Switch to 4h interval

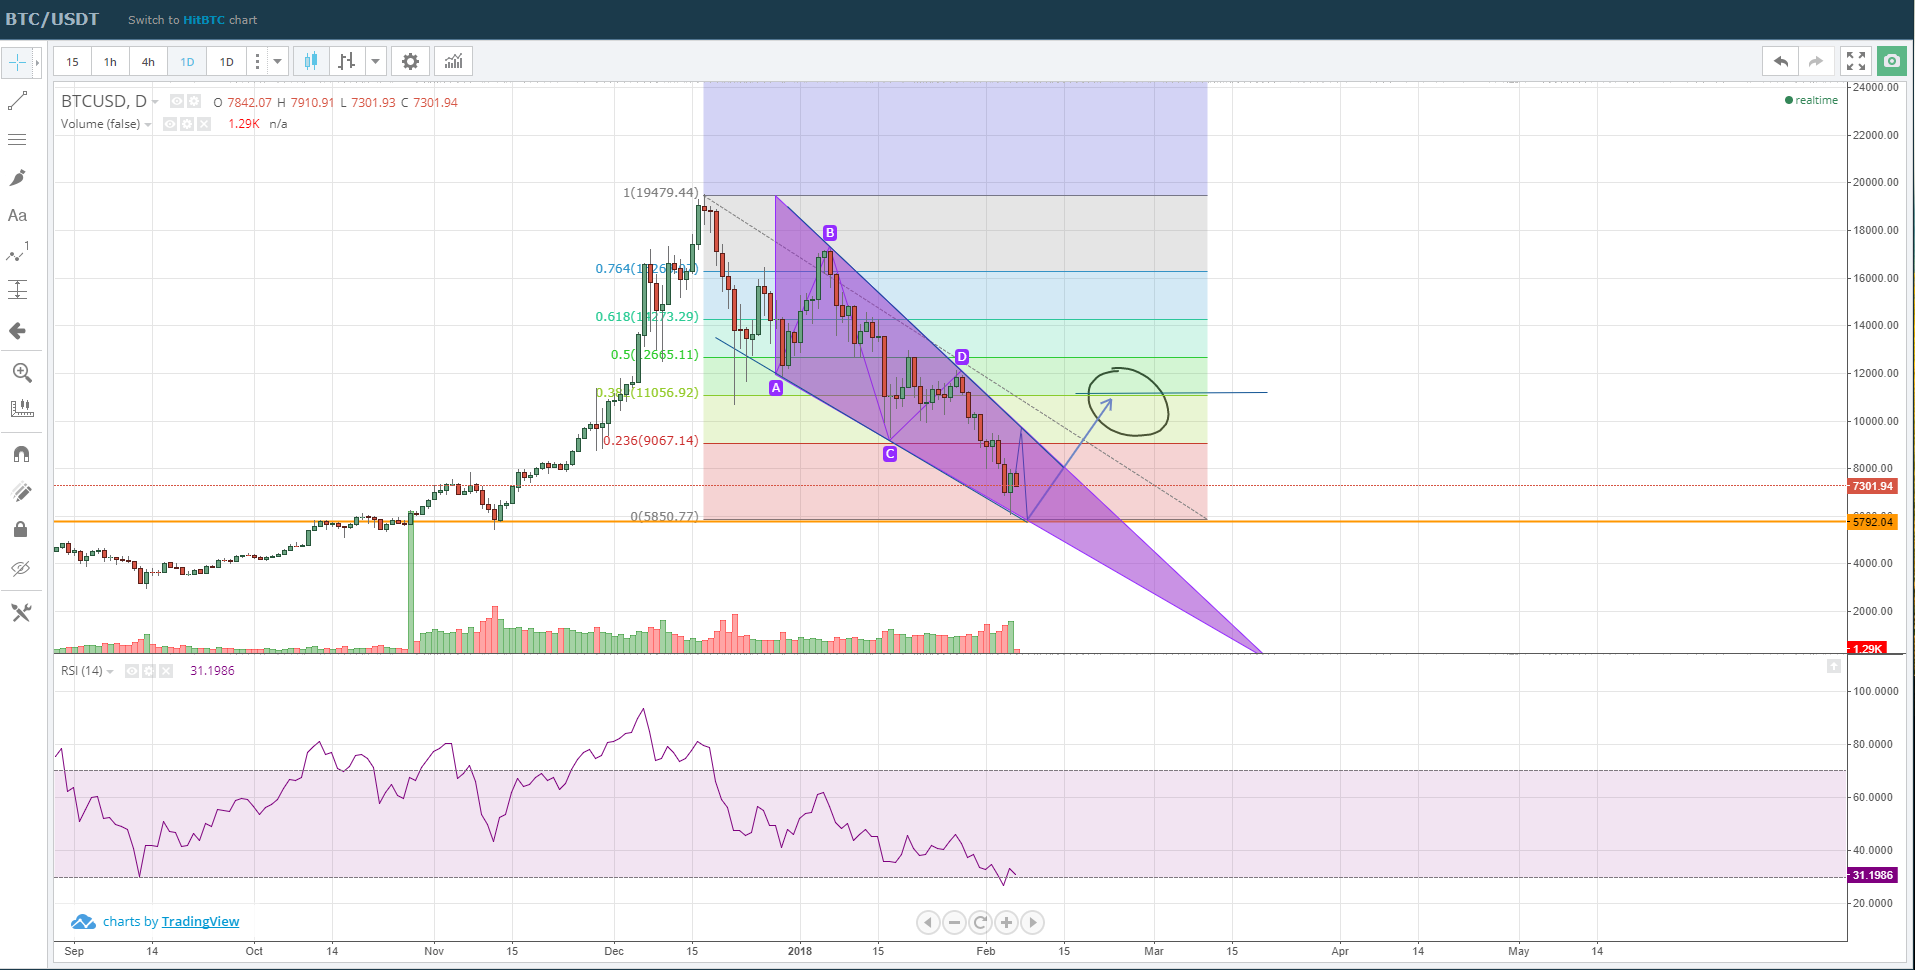point(148,62)
